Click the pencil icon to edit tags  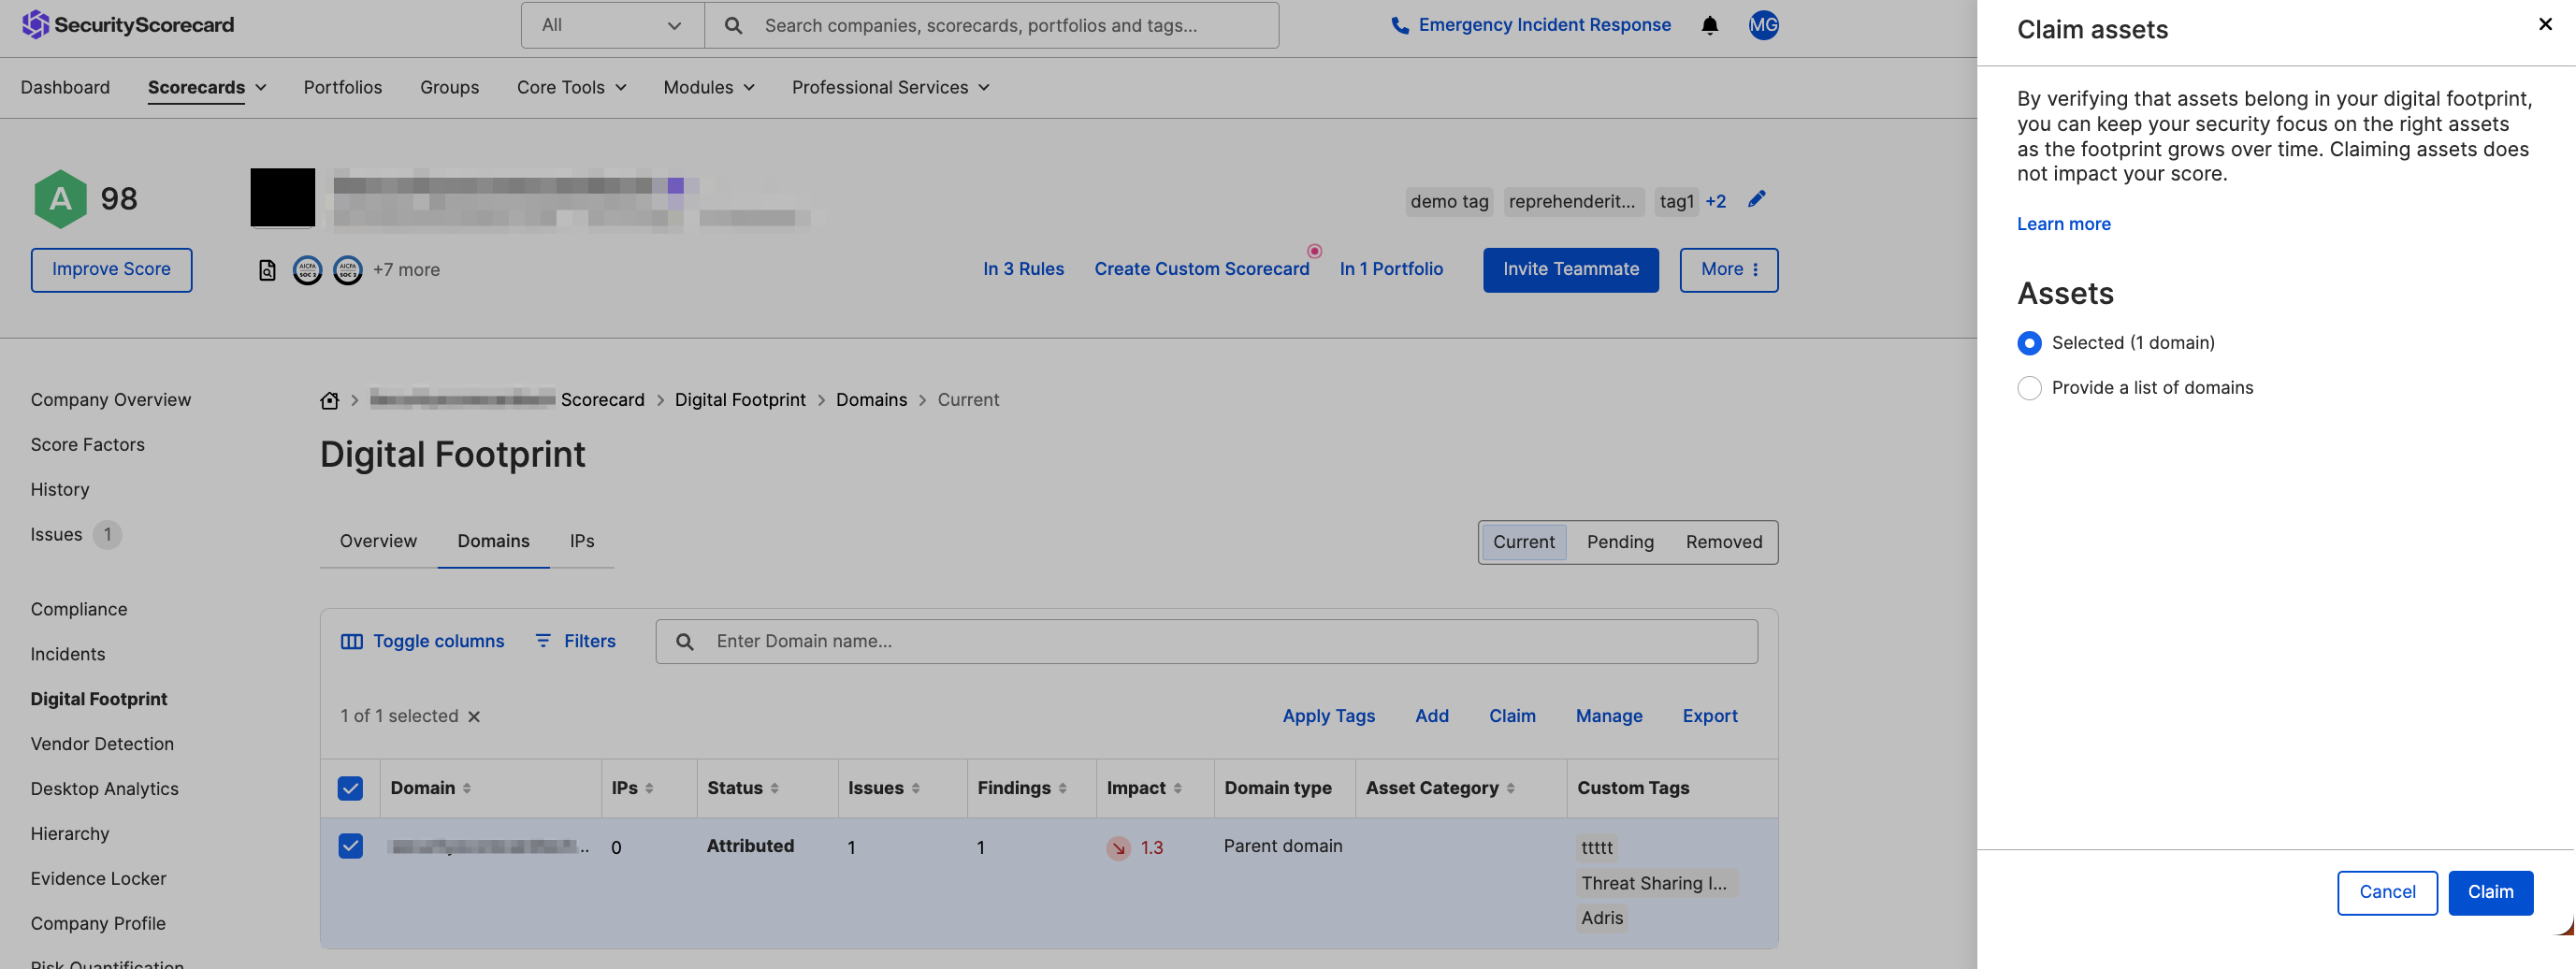coord(1756,199)
